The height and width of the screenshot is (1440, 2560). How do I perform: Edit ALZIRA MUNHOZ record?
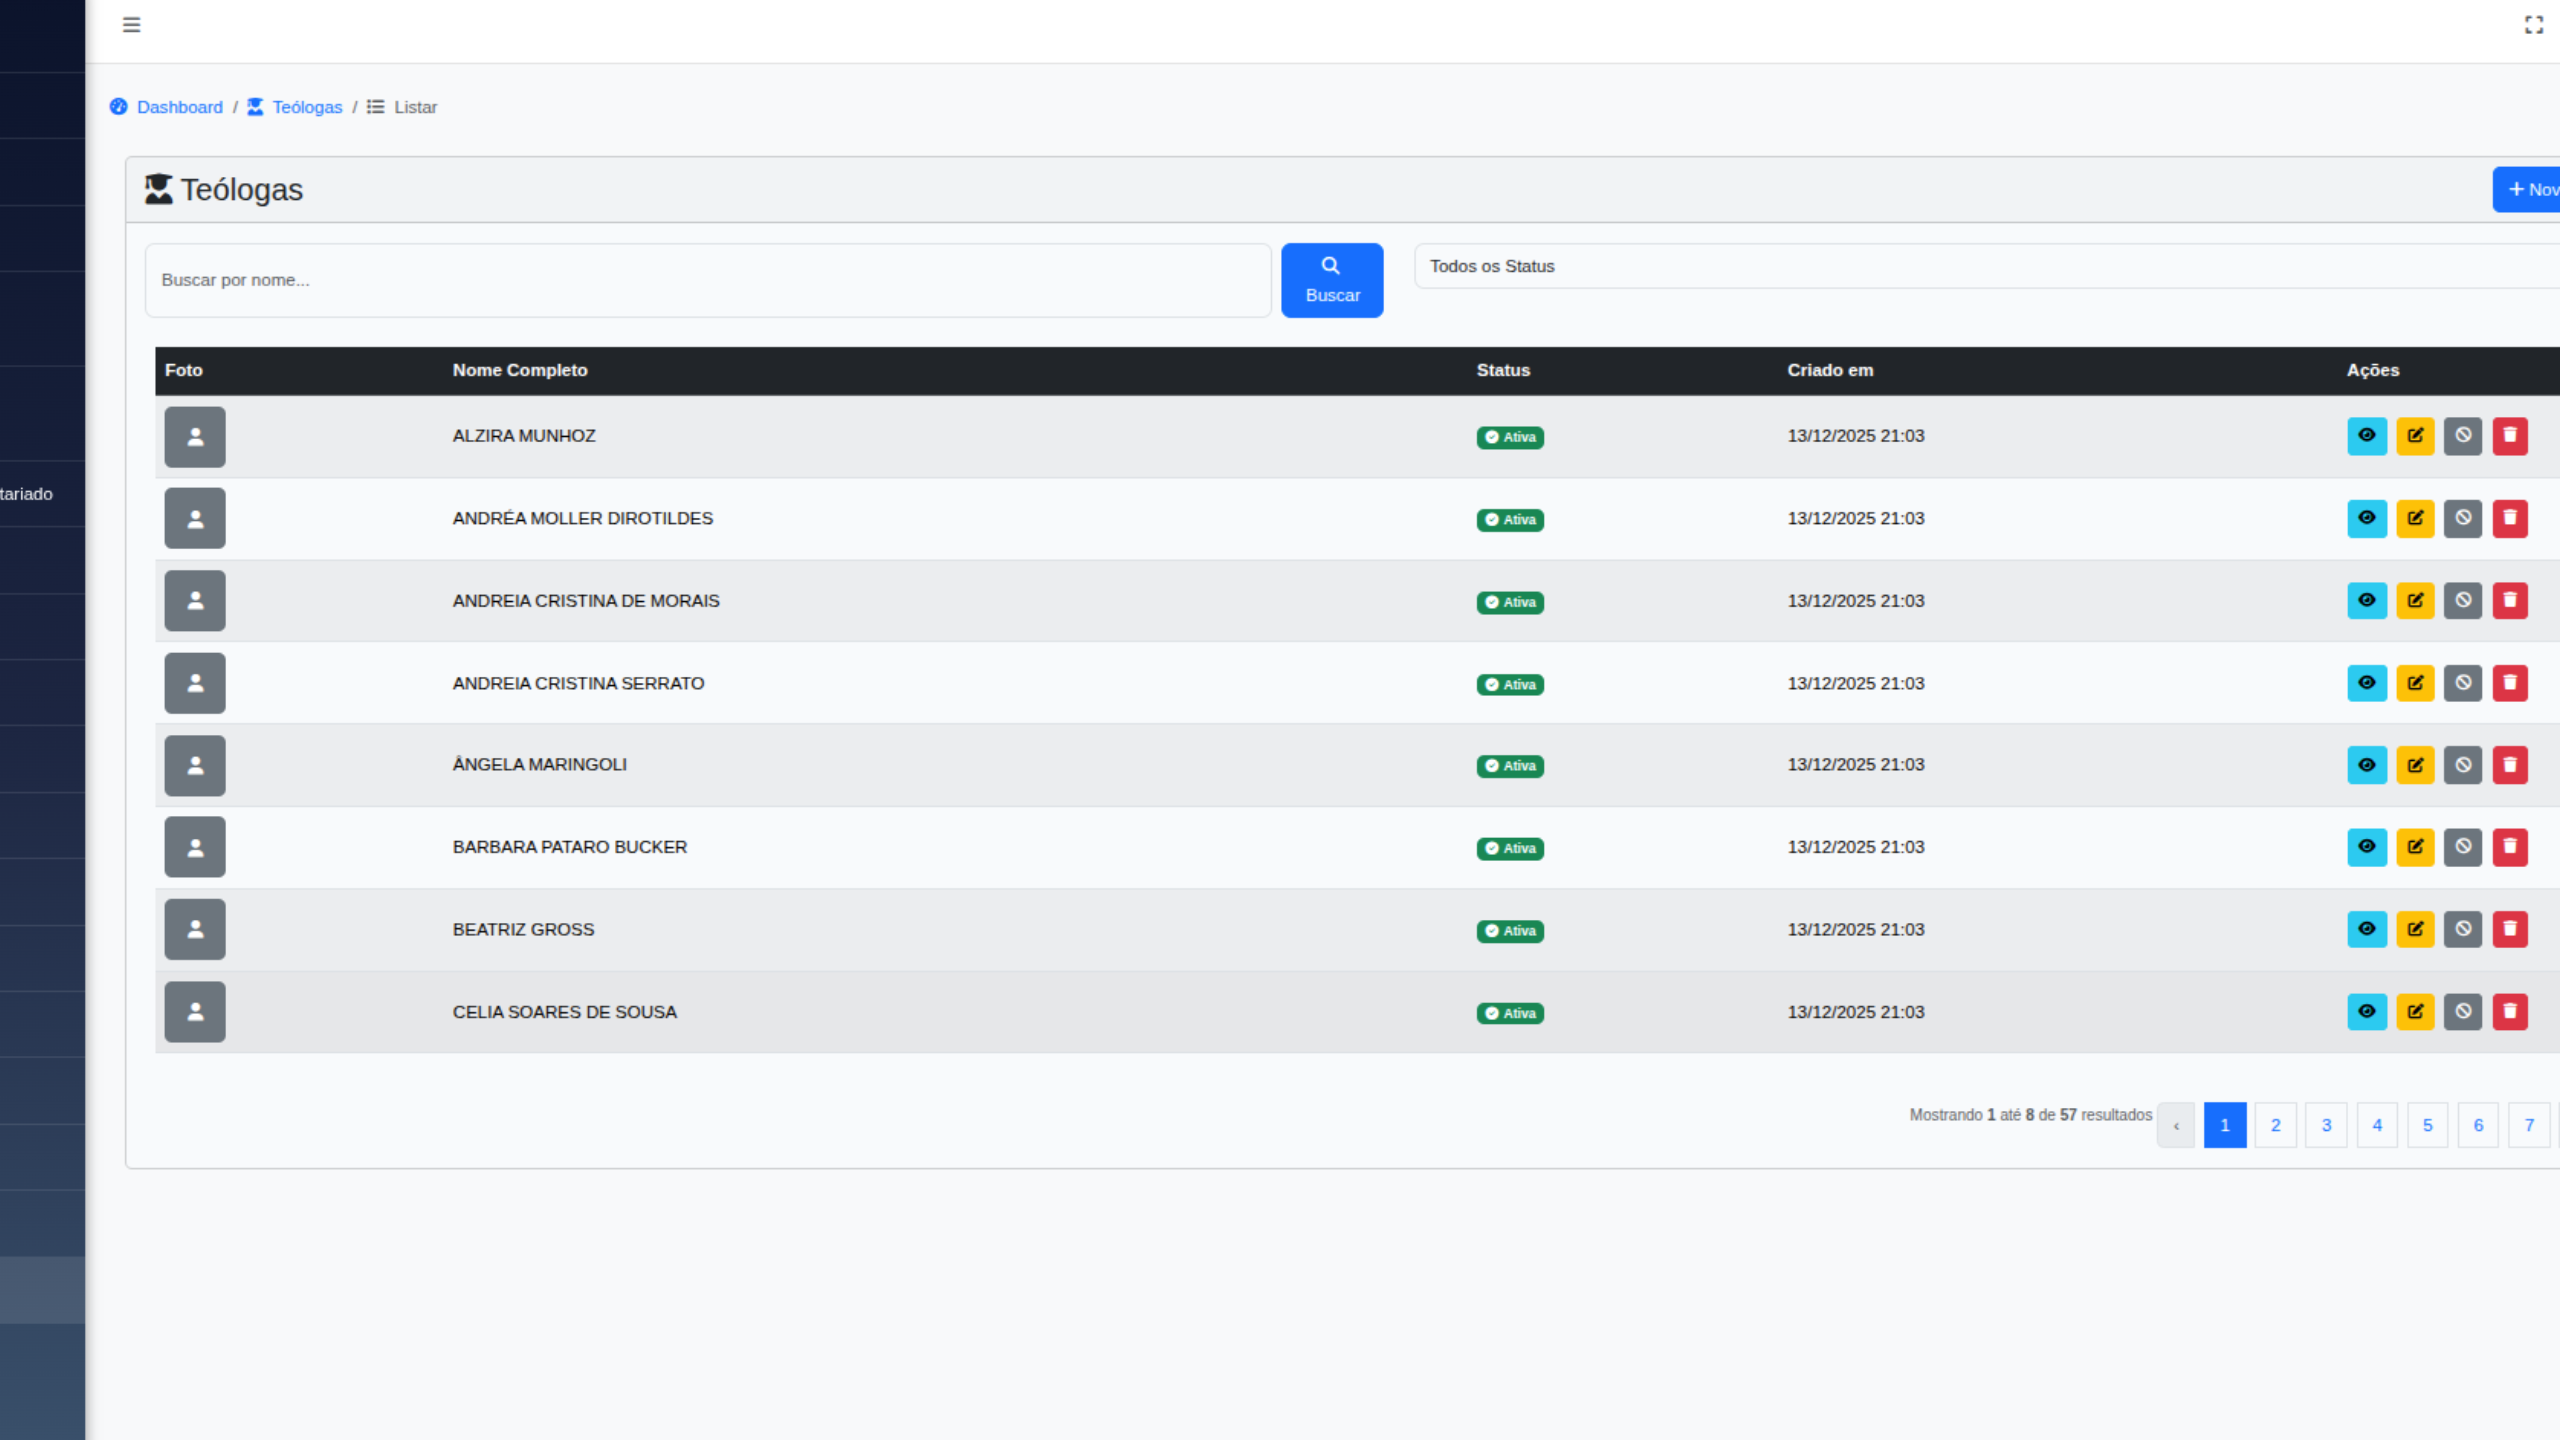[x=2415, y=436]
